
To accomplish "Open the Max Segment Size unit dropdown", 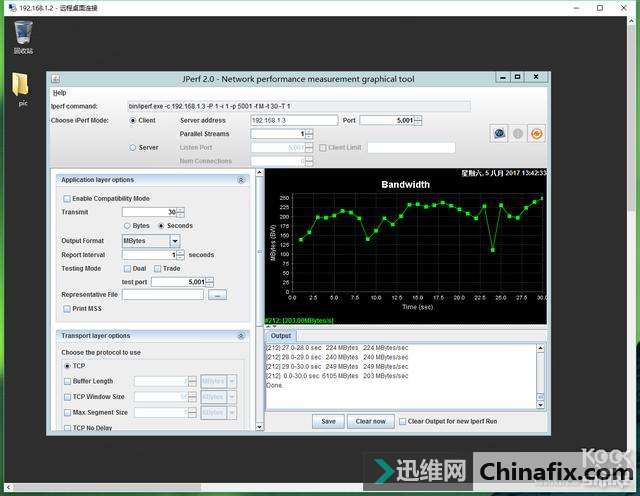I will click(x=232, y=413).
